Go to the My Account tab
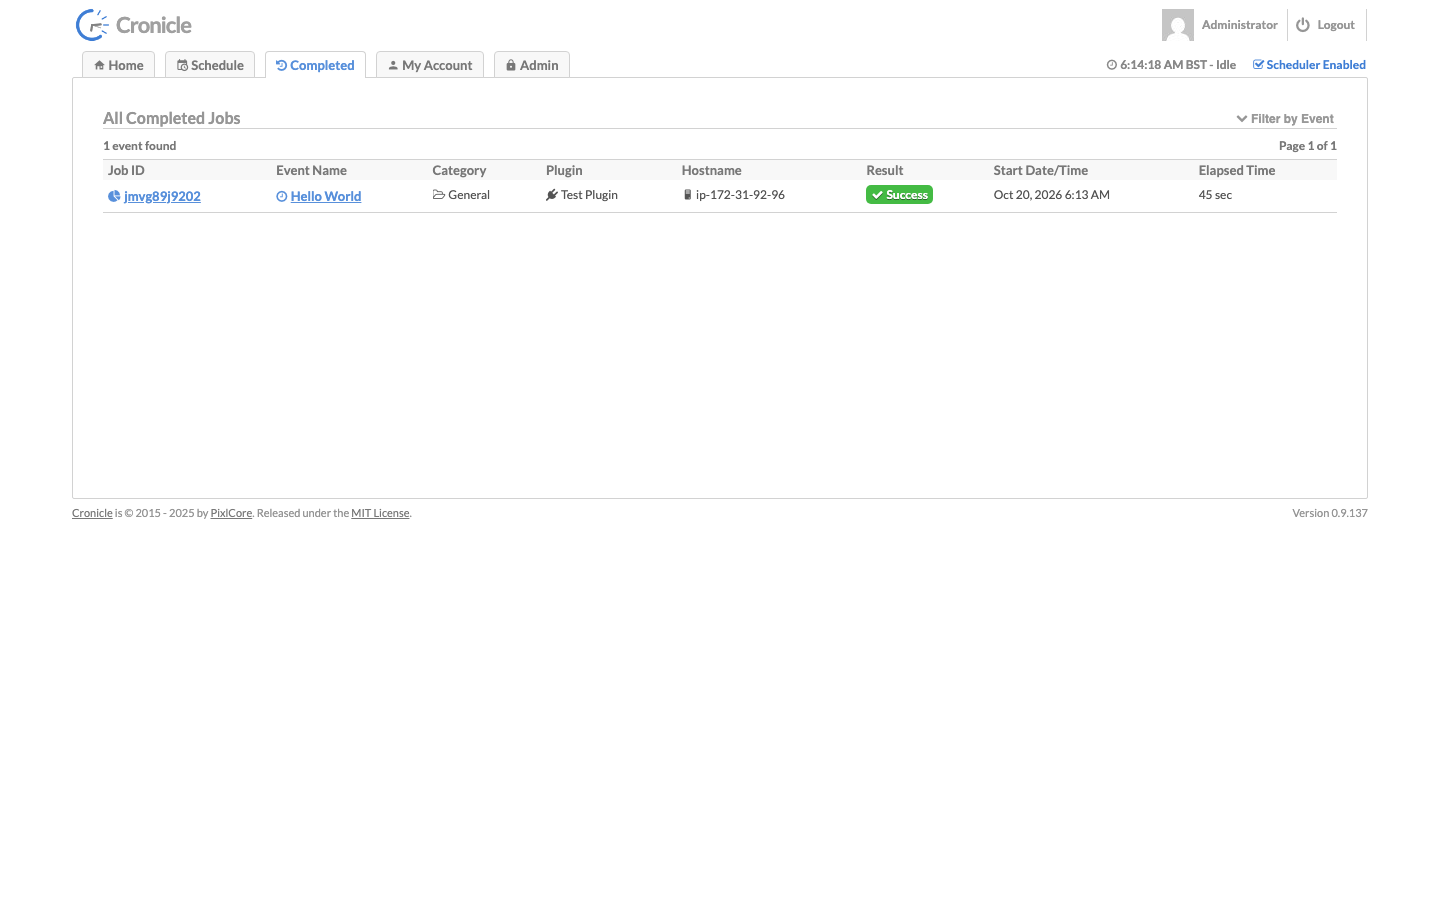 (x=430, y=65)
